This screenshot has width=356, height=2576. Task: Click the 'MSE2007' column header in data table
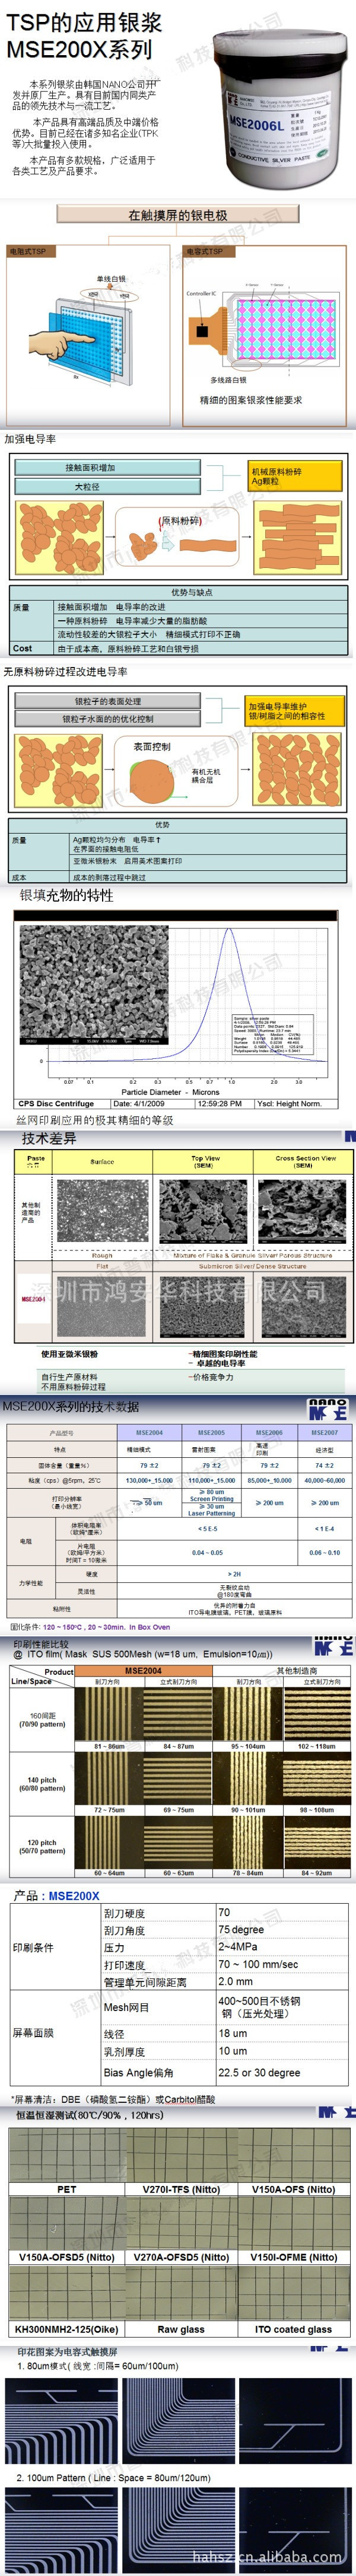click(x=325, y=1432)
